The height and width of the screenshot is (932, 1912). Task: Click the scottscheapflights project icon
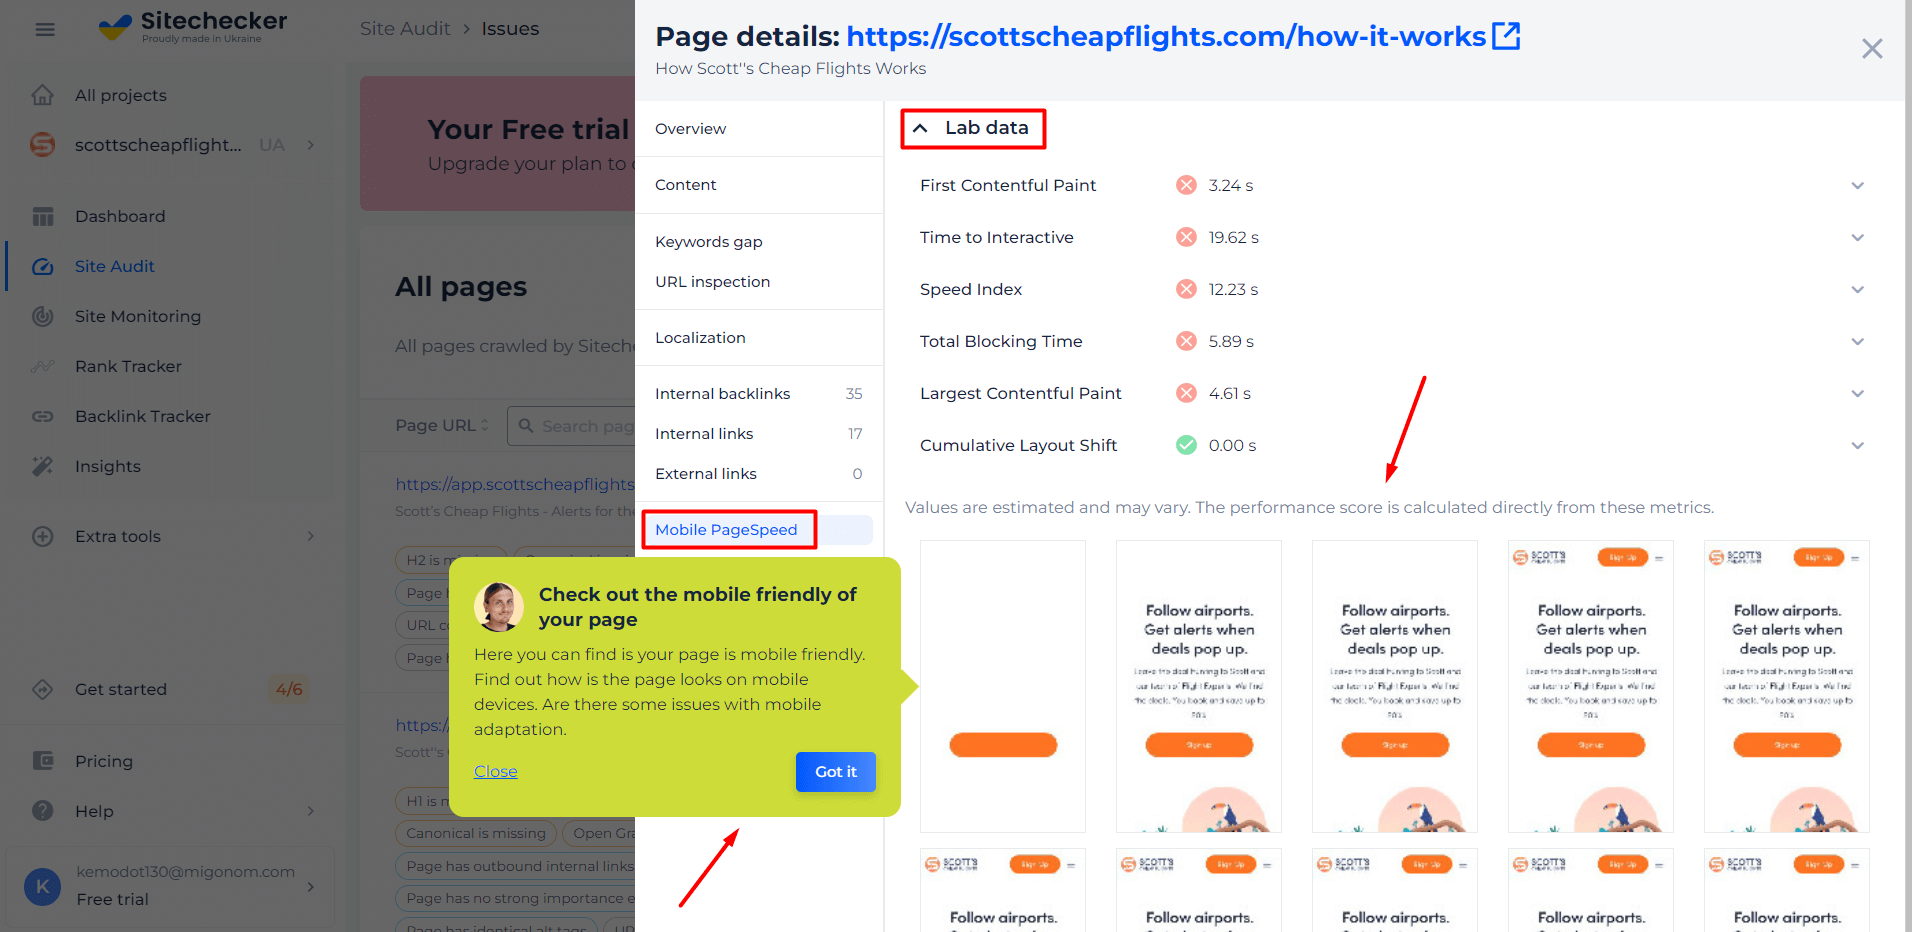(43, 145)
